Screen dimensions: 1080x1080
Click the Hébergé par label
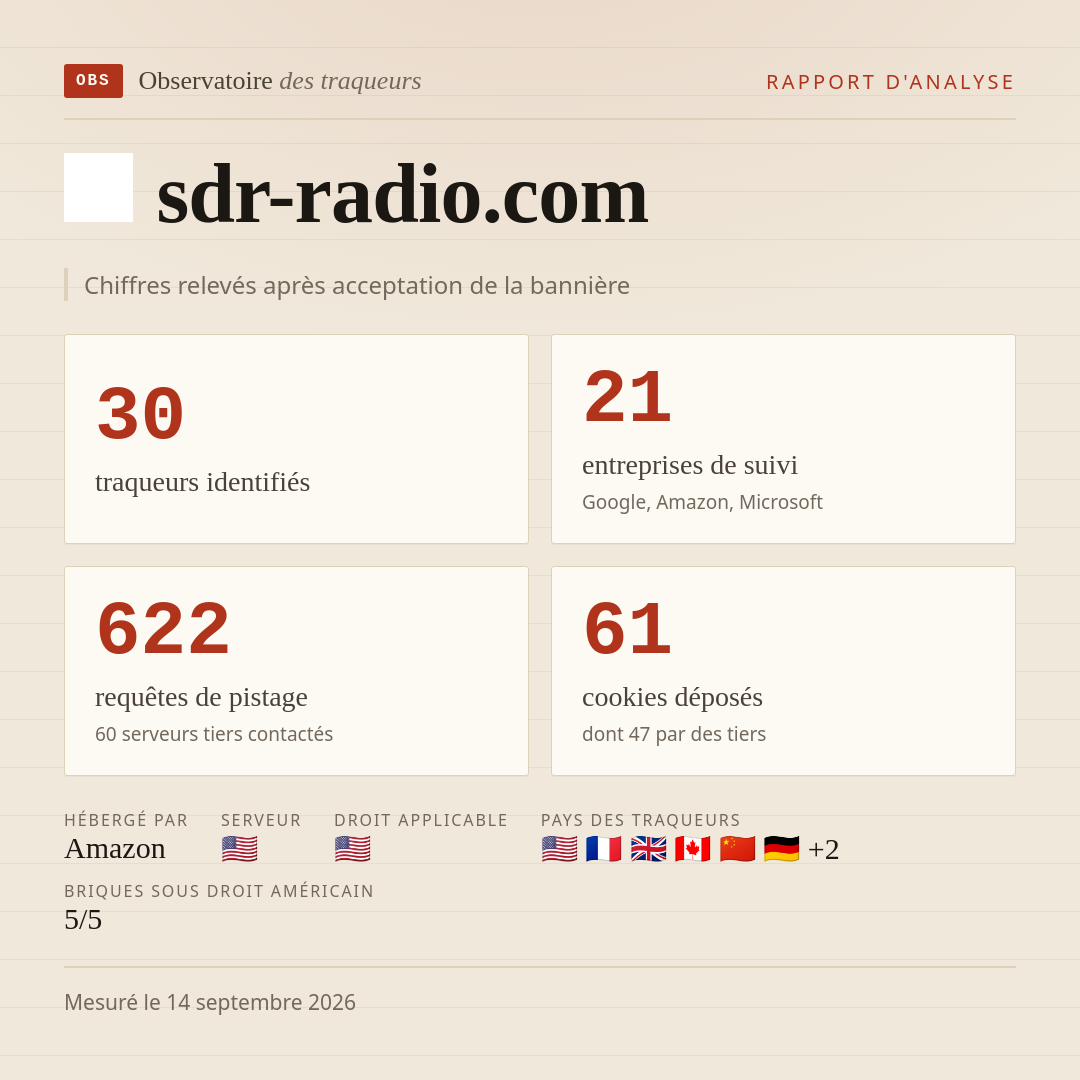(126, 820)
